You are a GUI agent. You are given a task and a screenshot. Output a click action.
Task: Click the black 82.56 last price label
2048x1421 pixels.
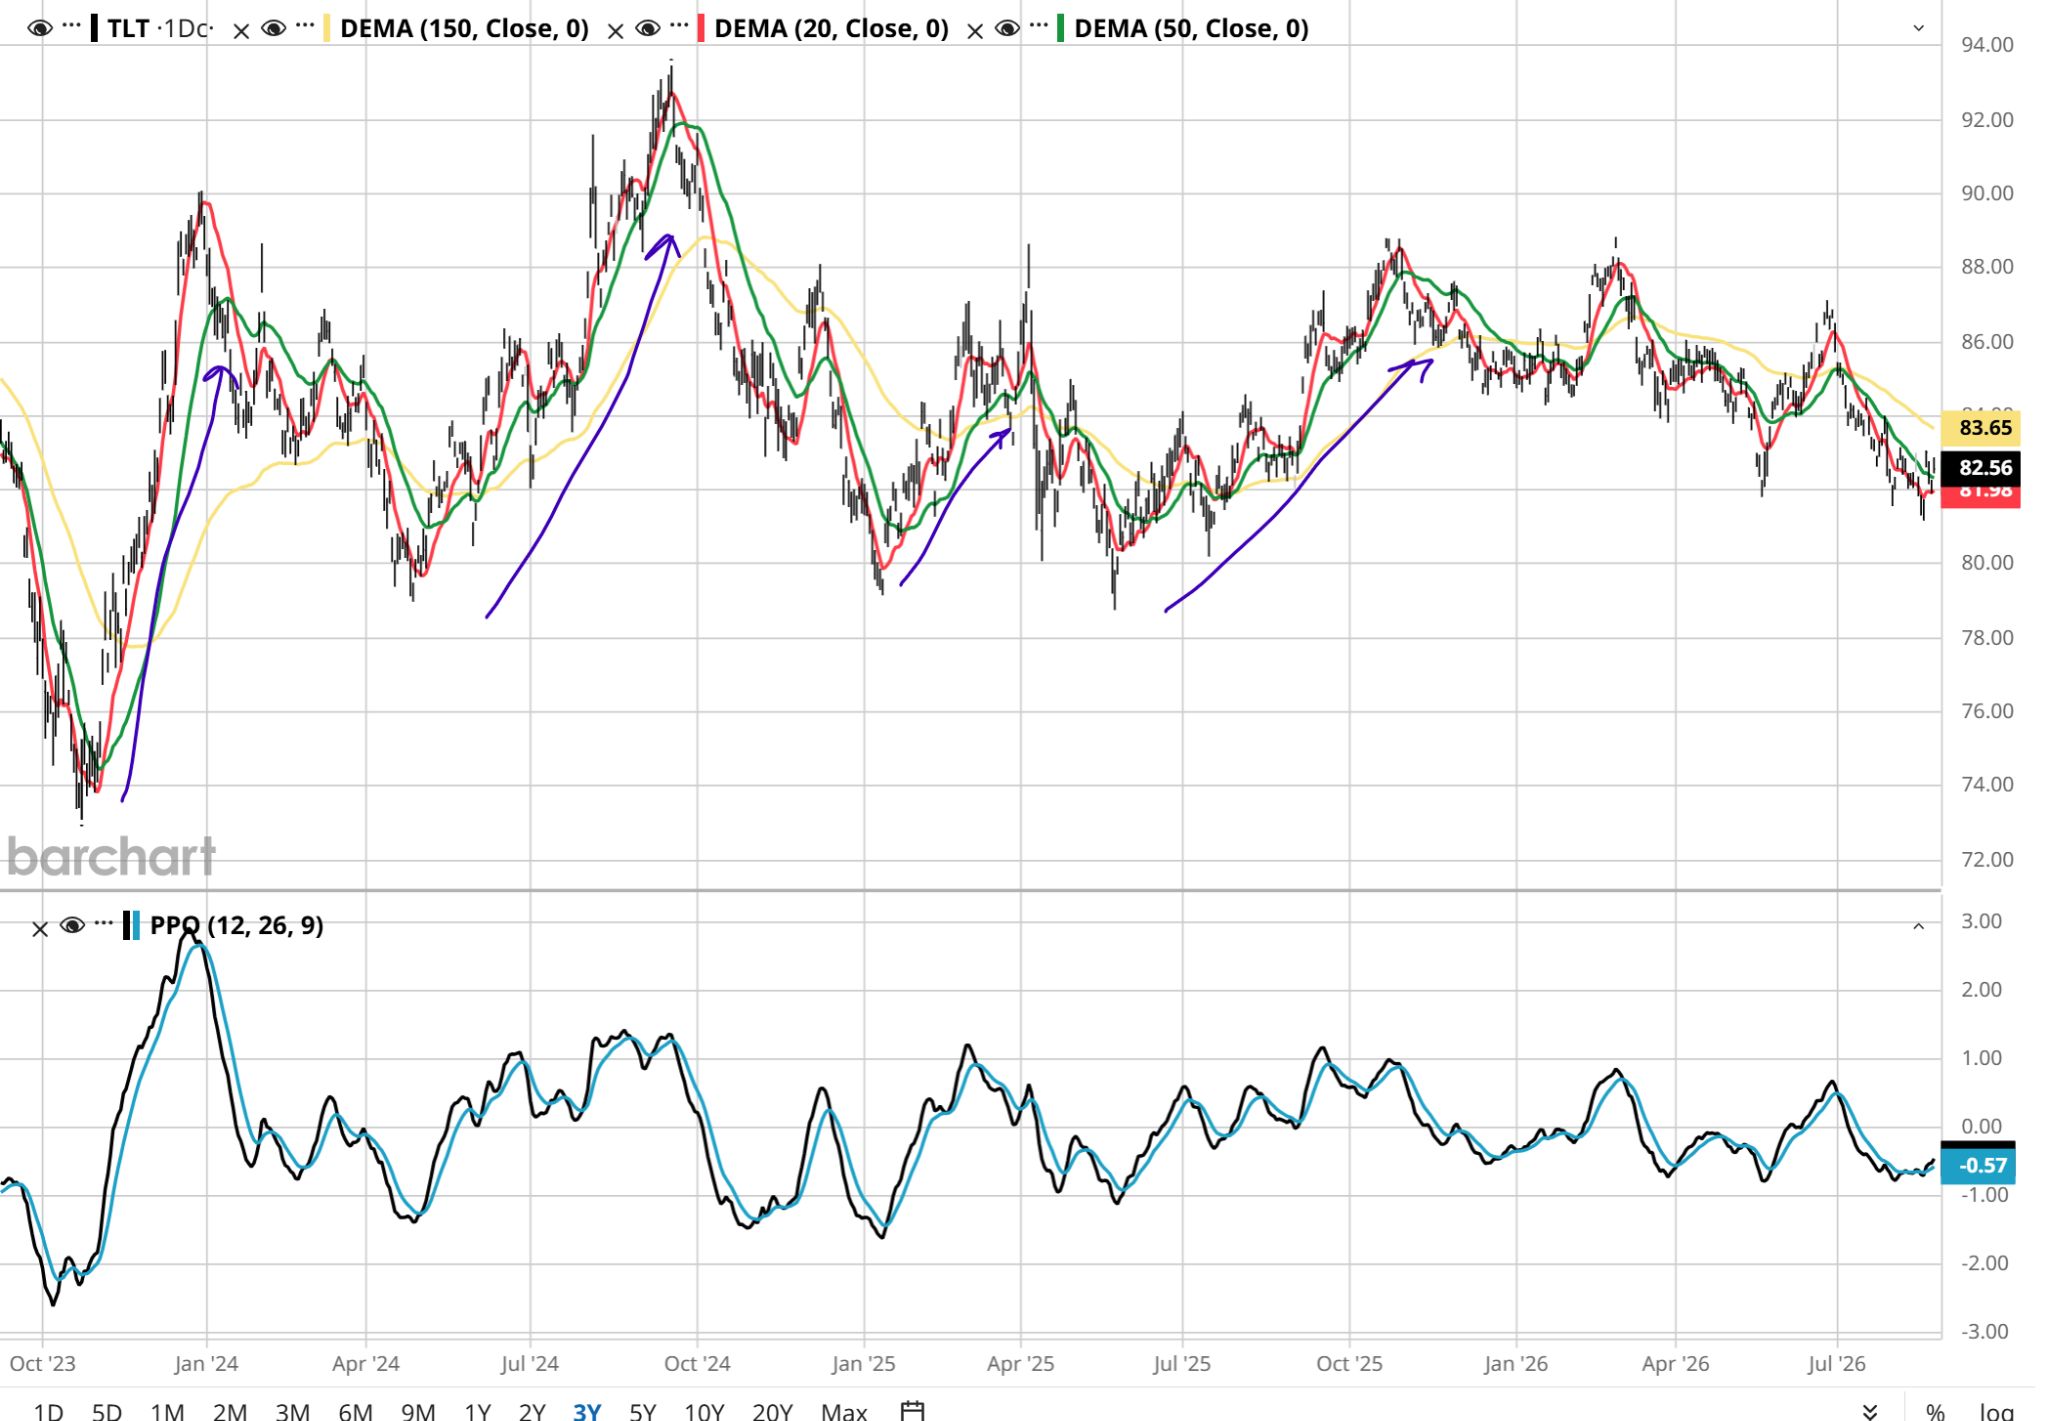1979,467
